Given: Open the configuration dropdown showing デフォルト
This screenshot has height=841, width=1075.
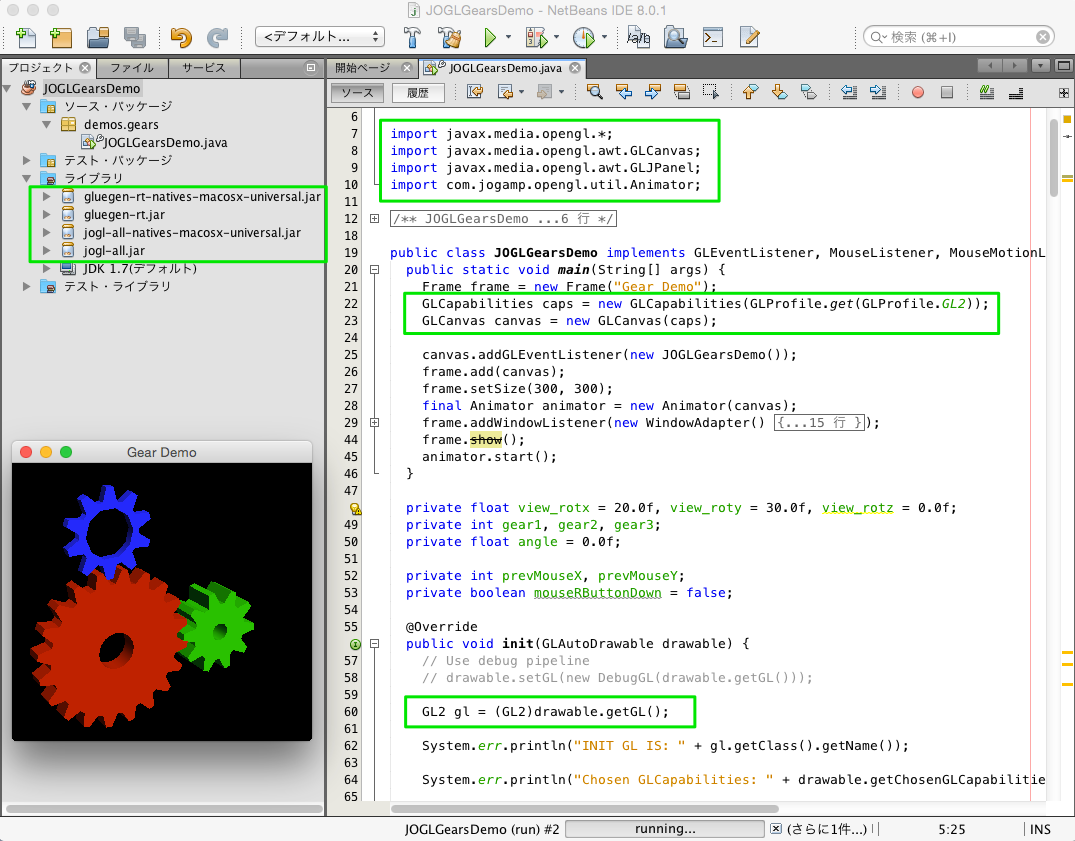Looking at the screenshot, I should [x=320, y=36].
